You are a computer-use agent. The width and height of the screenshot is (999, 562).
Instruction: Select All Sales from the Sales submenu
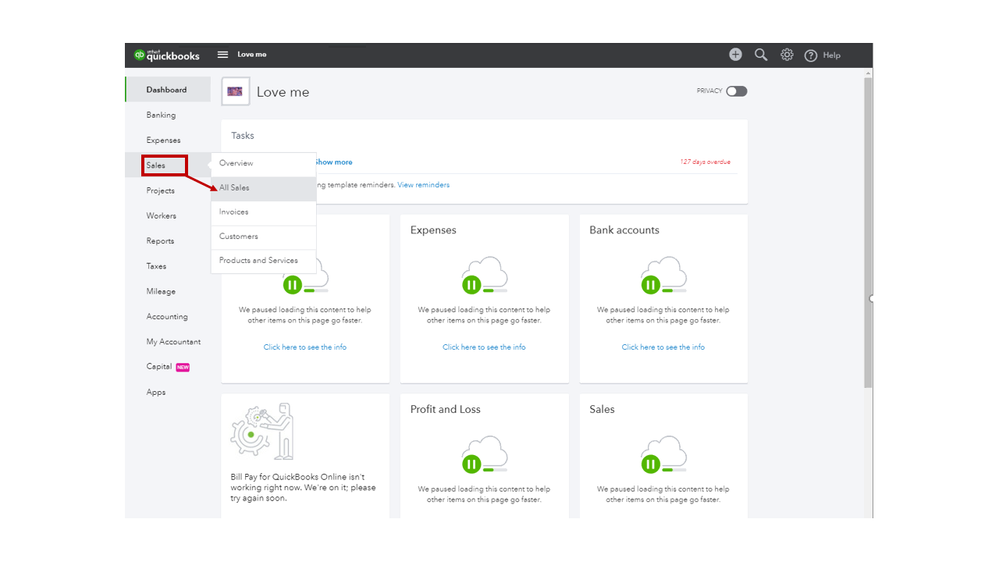[x=235, y=188]
